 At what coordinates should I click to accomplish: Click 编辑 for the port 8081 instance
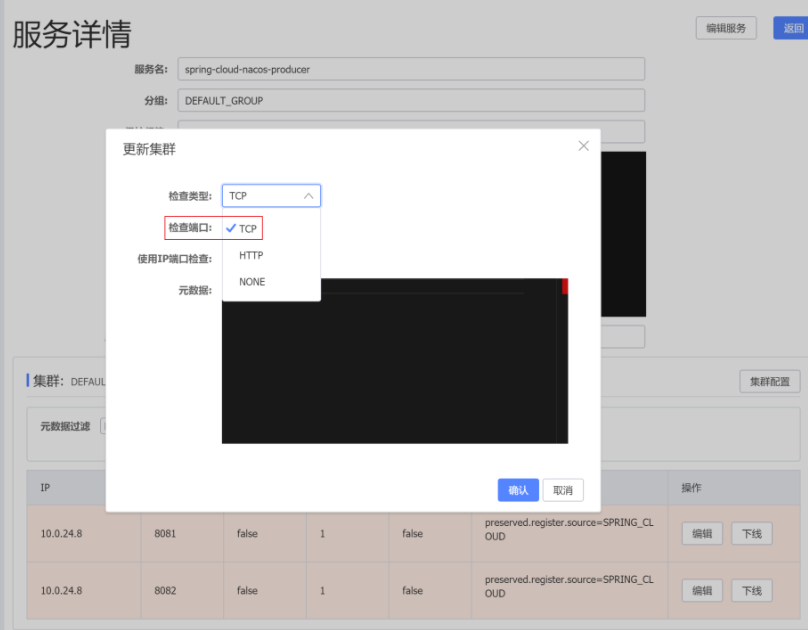tap(701, 533)
